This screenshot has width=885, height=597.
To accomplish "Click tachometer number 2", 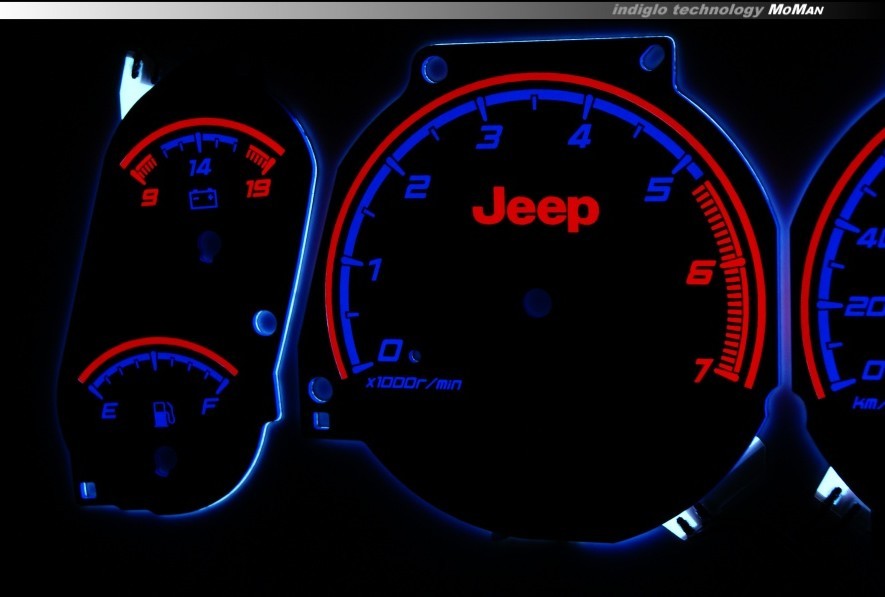I will point(417,187).
